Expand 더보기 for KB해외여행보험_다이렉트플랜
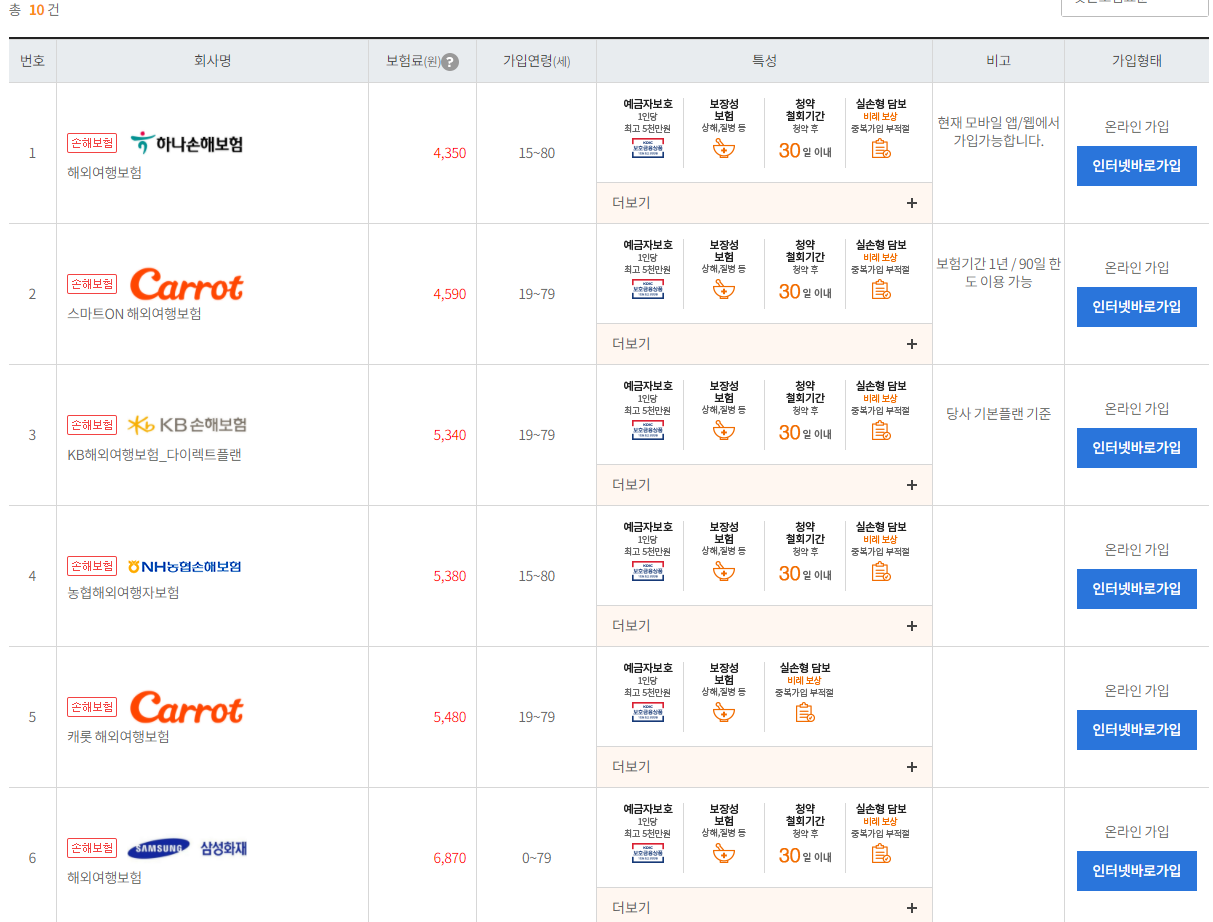 click(764, 485)
